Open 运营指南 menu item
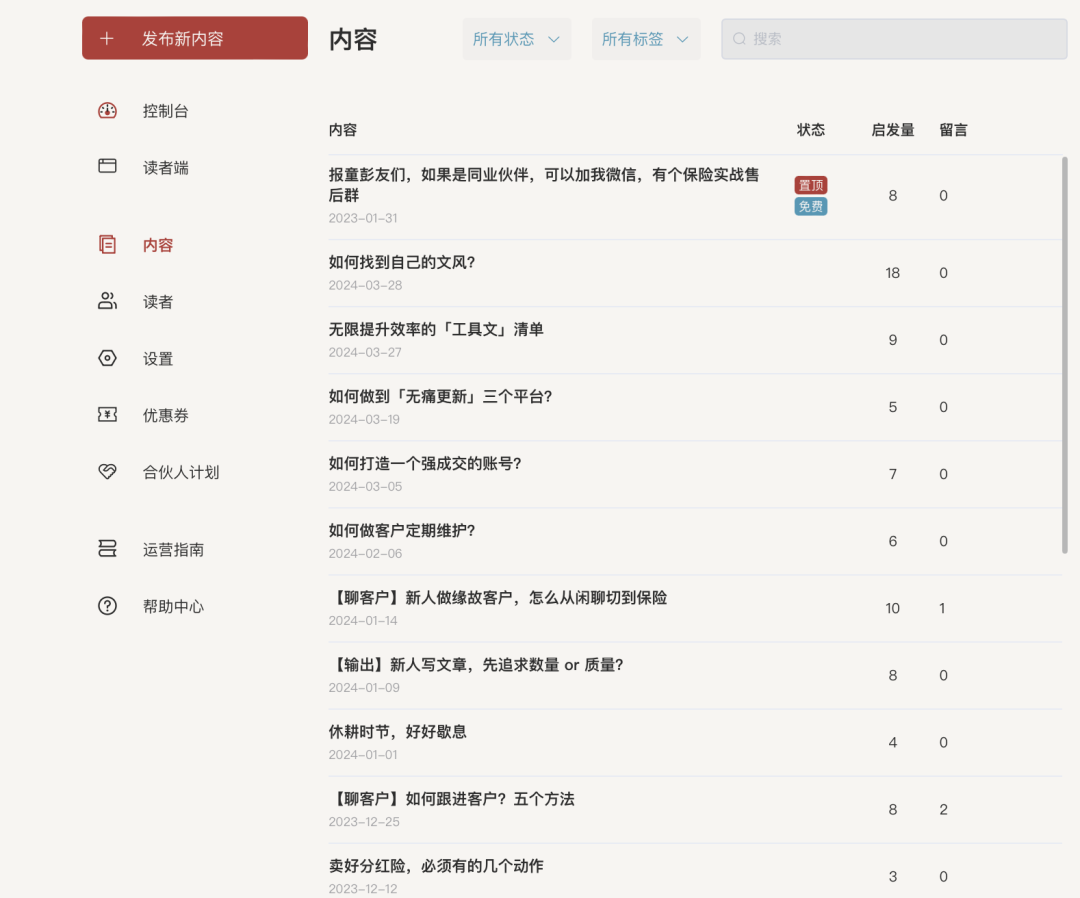 click(173, 550)
